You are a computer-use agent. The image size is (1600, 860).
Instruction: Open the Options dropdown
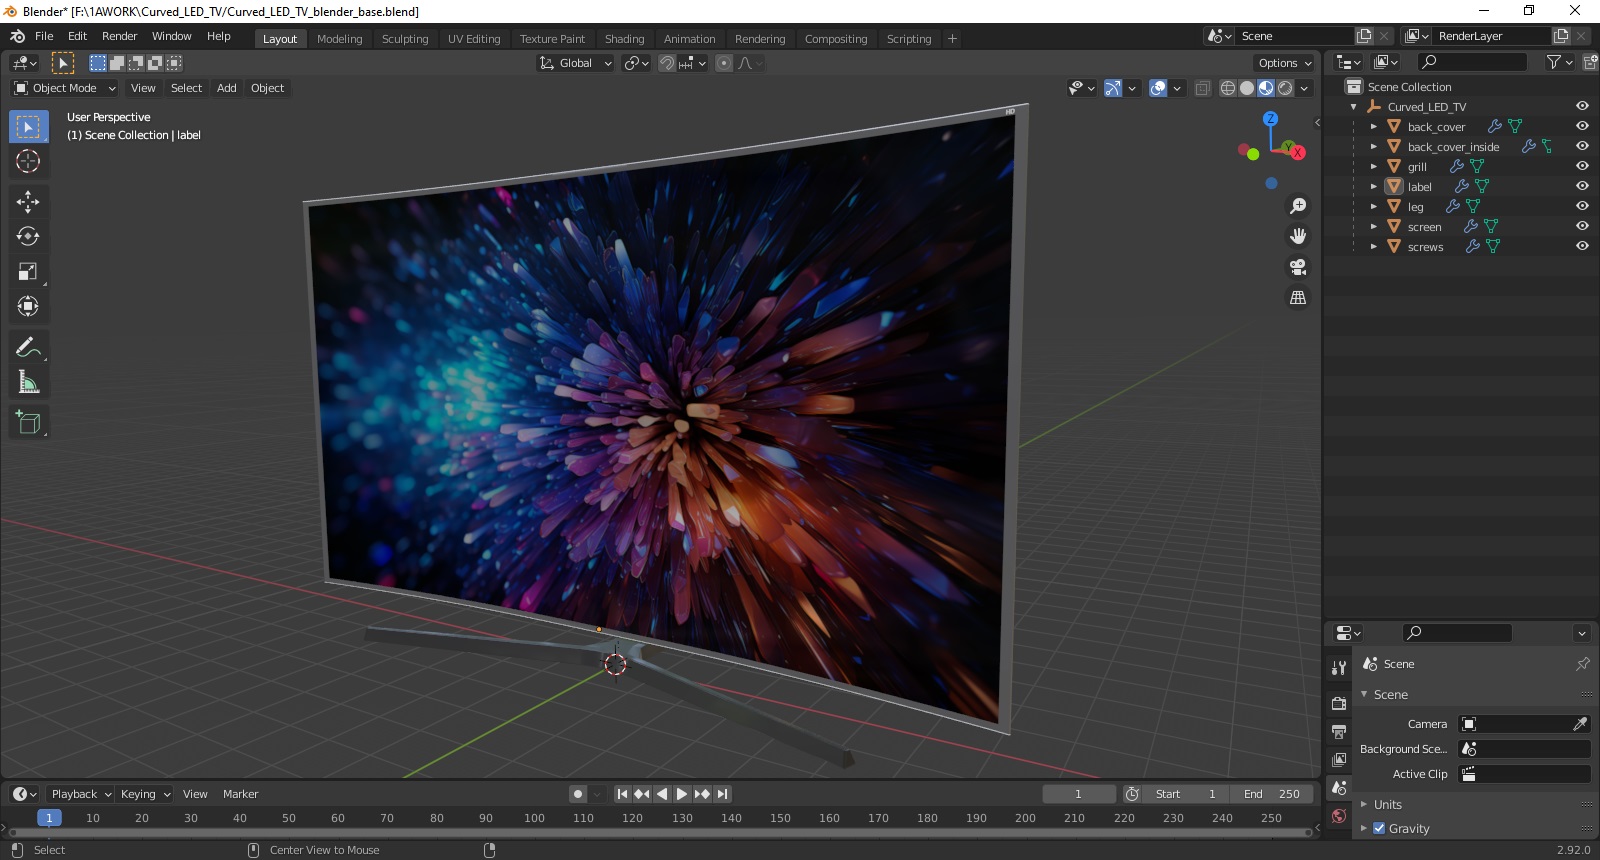pos(1284,63)
